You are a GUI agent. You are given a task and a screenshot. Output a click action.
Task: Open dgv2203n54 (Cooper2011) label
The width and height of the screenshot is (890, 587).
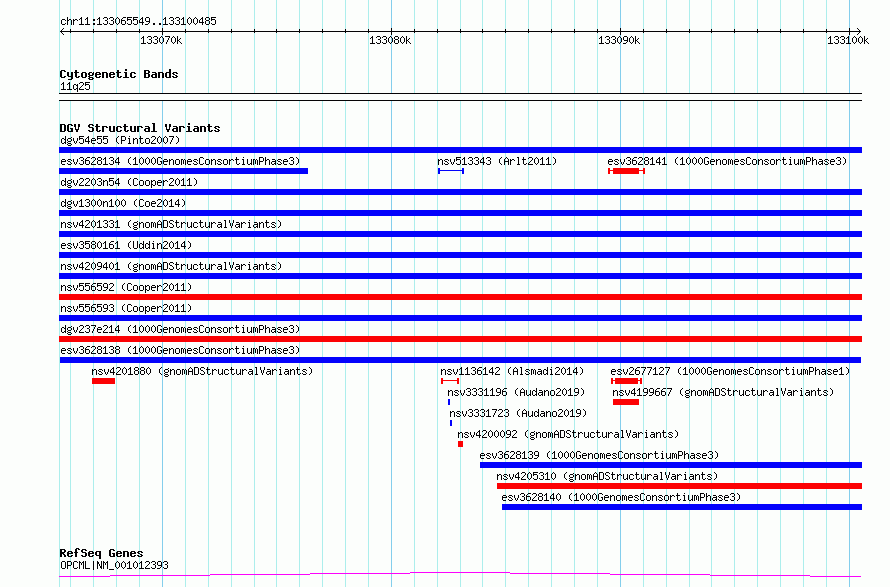(129, 182)
